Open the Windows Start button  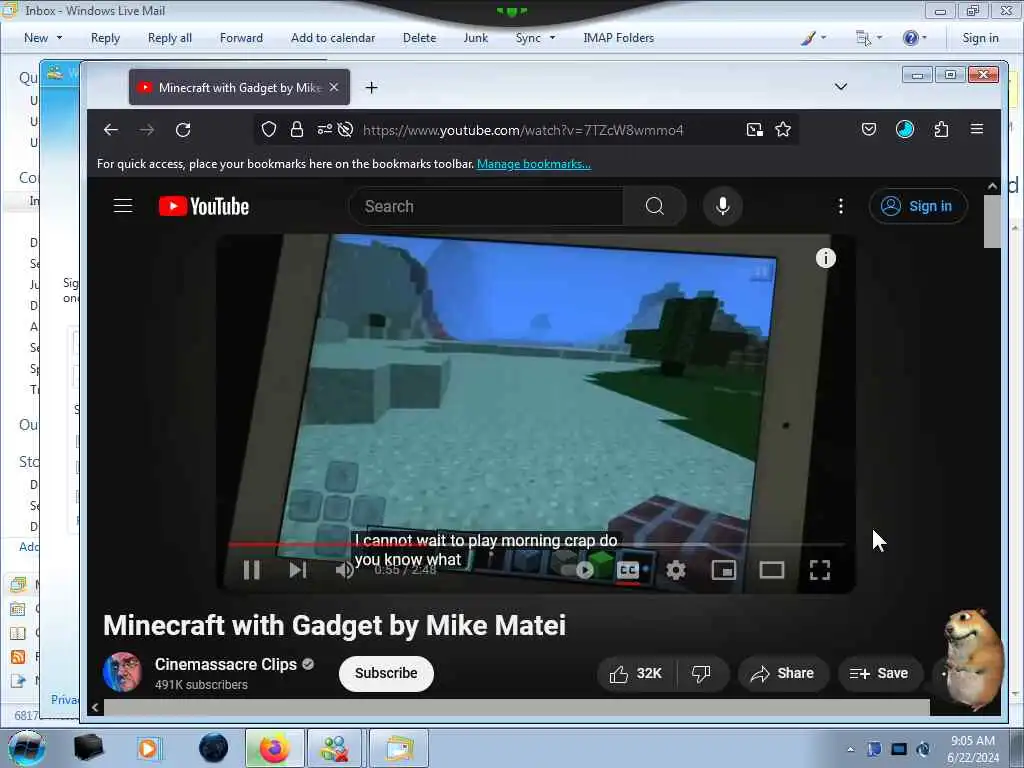(26, 748)
